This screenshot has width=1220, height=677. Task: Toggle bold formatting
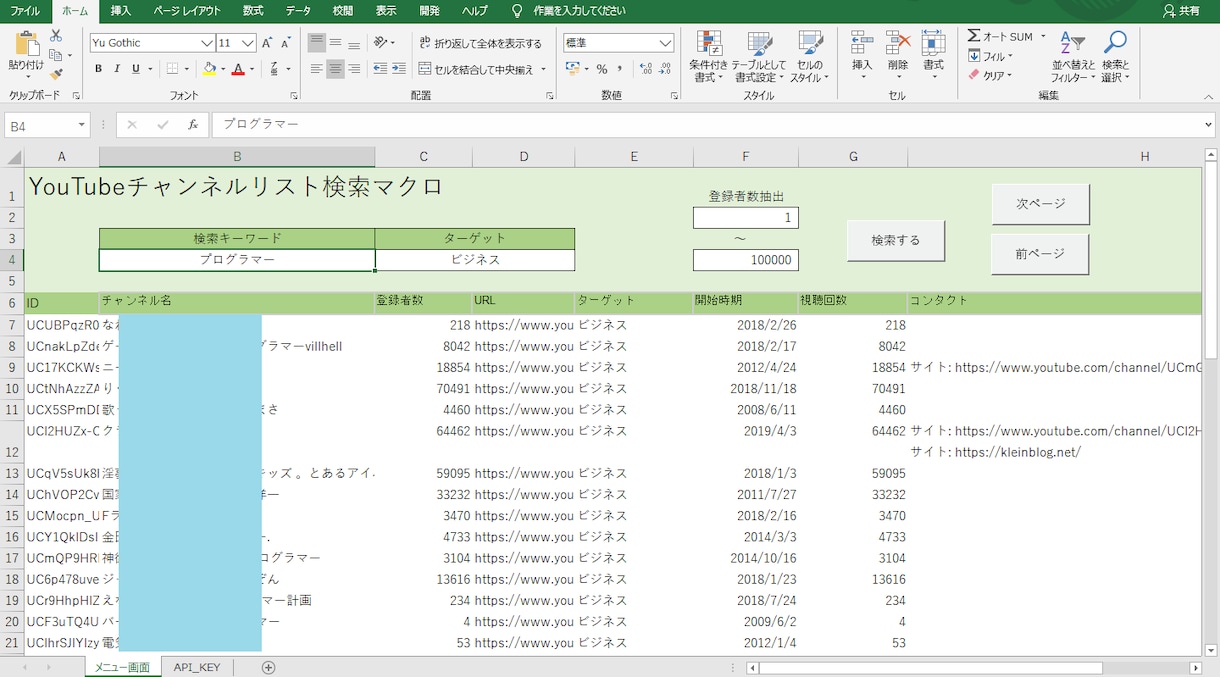(98, 69)
